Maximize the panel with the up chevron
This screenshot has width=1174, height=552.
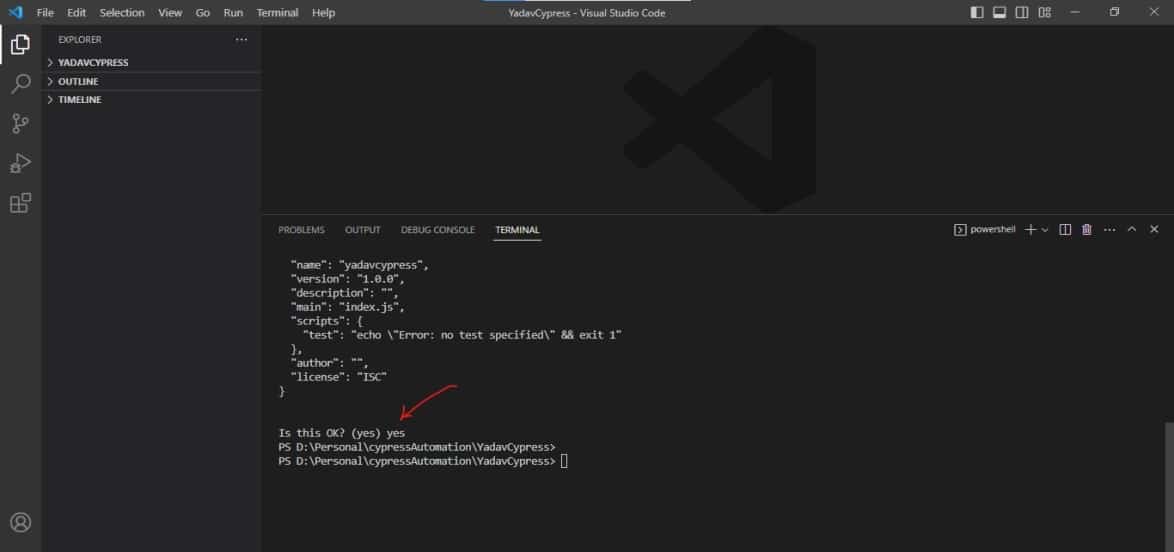coord(1132,229)
